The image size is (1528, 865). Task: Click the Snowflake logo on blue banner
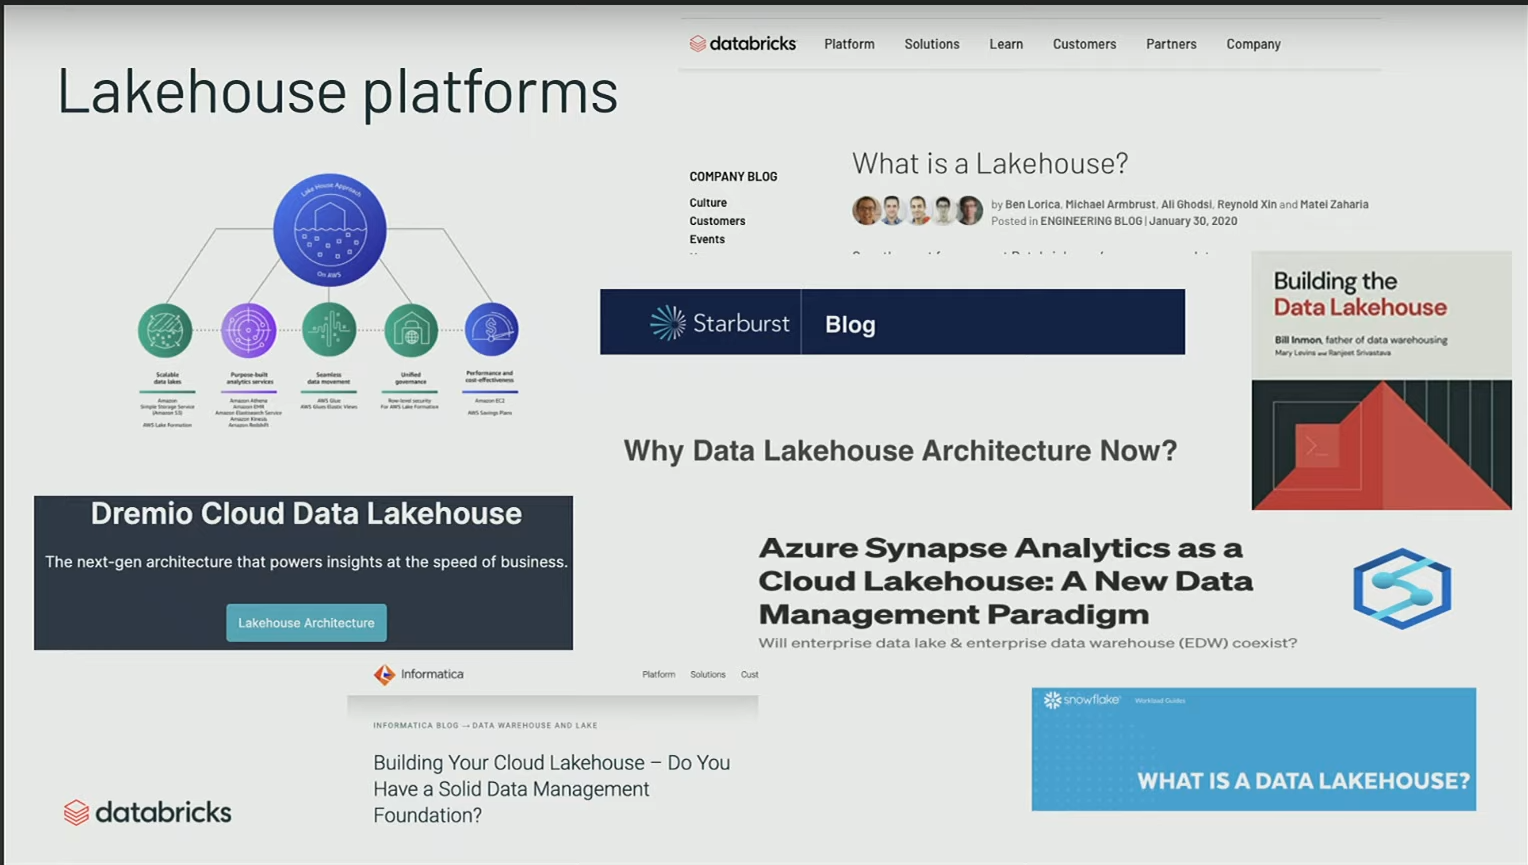tap(1082, 700)
